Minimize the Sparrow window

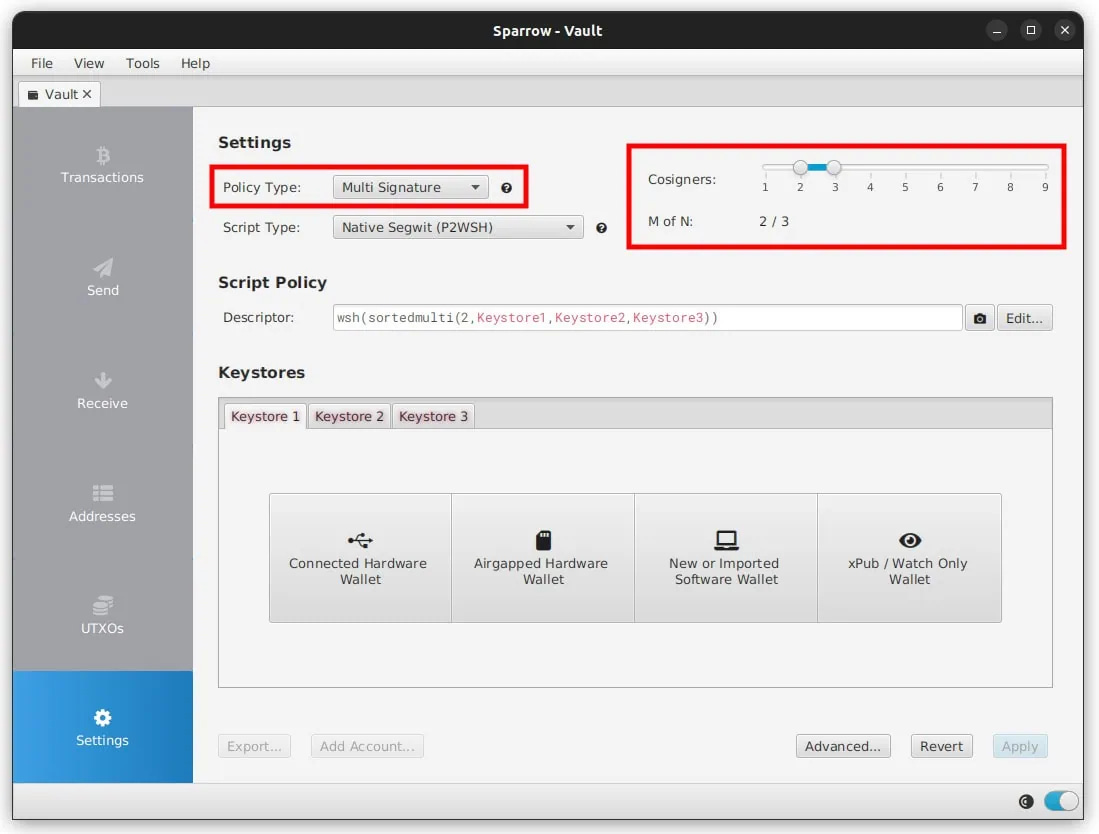[996, 31]
